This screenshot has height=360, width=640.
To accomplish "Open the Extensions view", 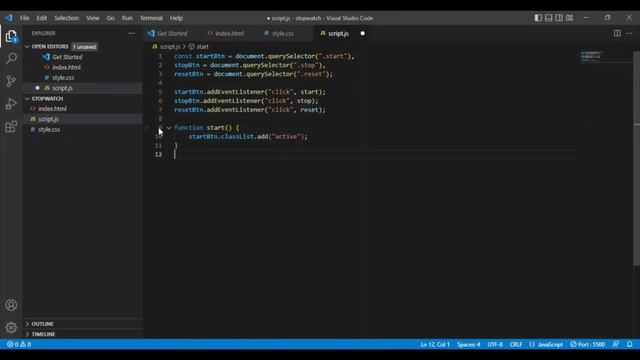I will click(11, 127).
